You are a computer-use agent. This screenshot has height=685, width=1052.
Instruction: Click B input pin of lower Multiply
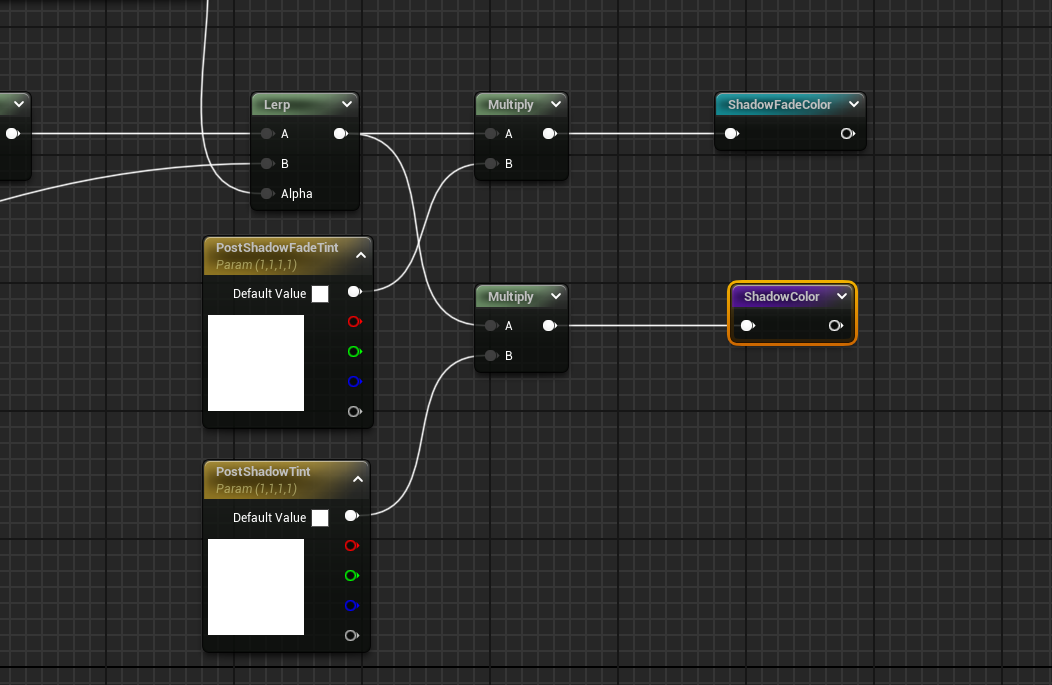(x=491, y=356)
